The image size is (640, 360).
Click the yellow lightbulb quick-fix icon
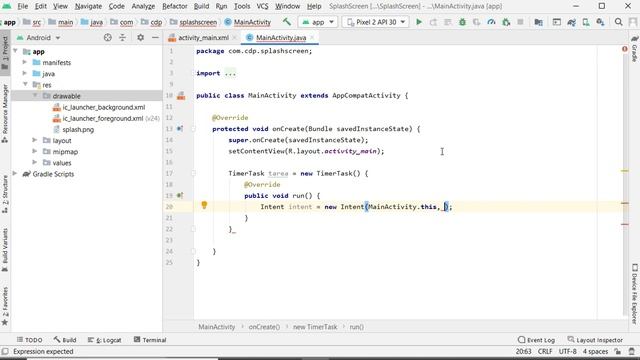tap(204, 205)
